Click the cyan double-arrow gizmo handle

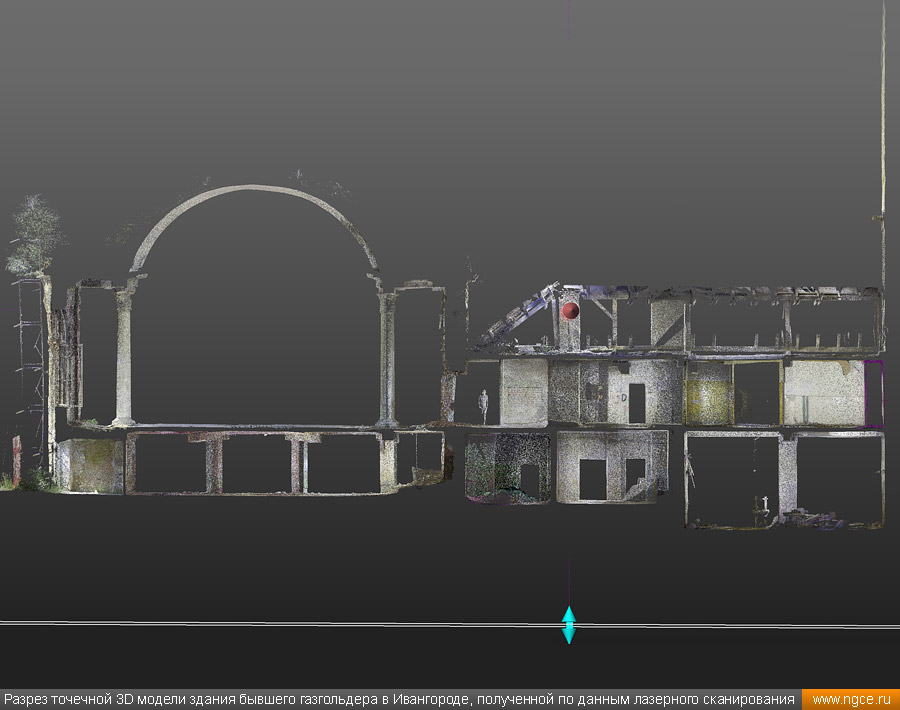coord(568,624)
